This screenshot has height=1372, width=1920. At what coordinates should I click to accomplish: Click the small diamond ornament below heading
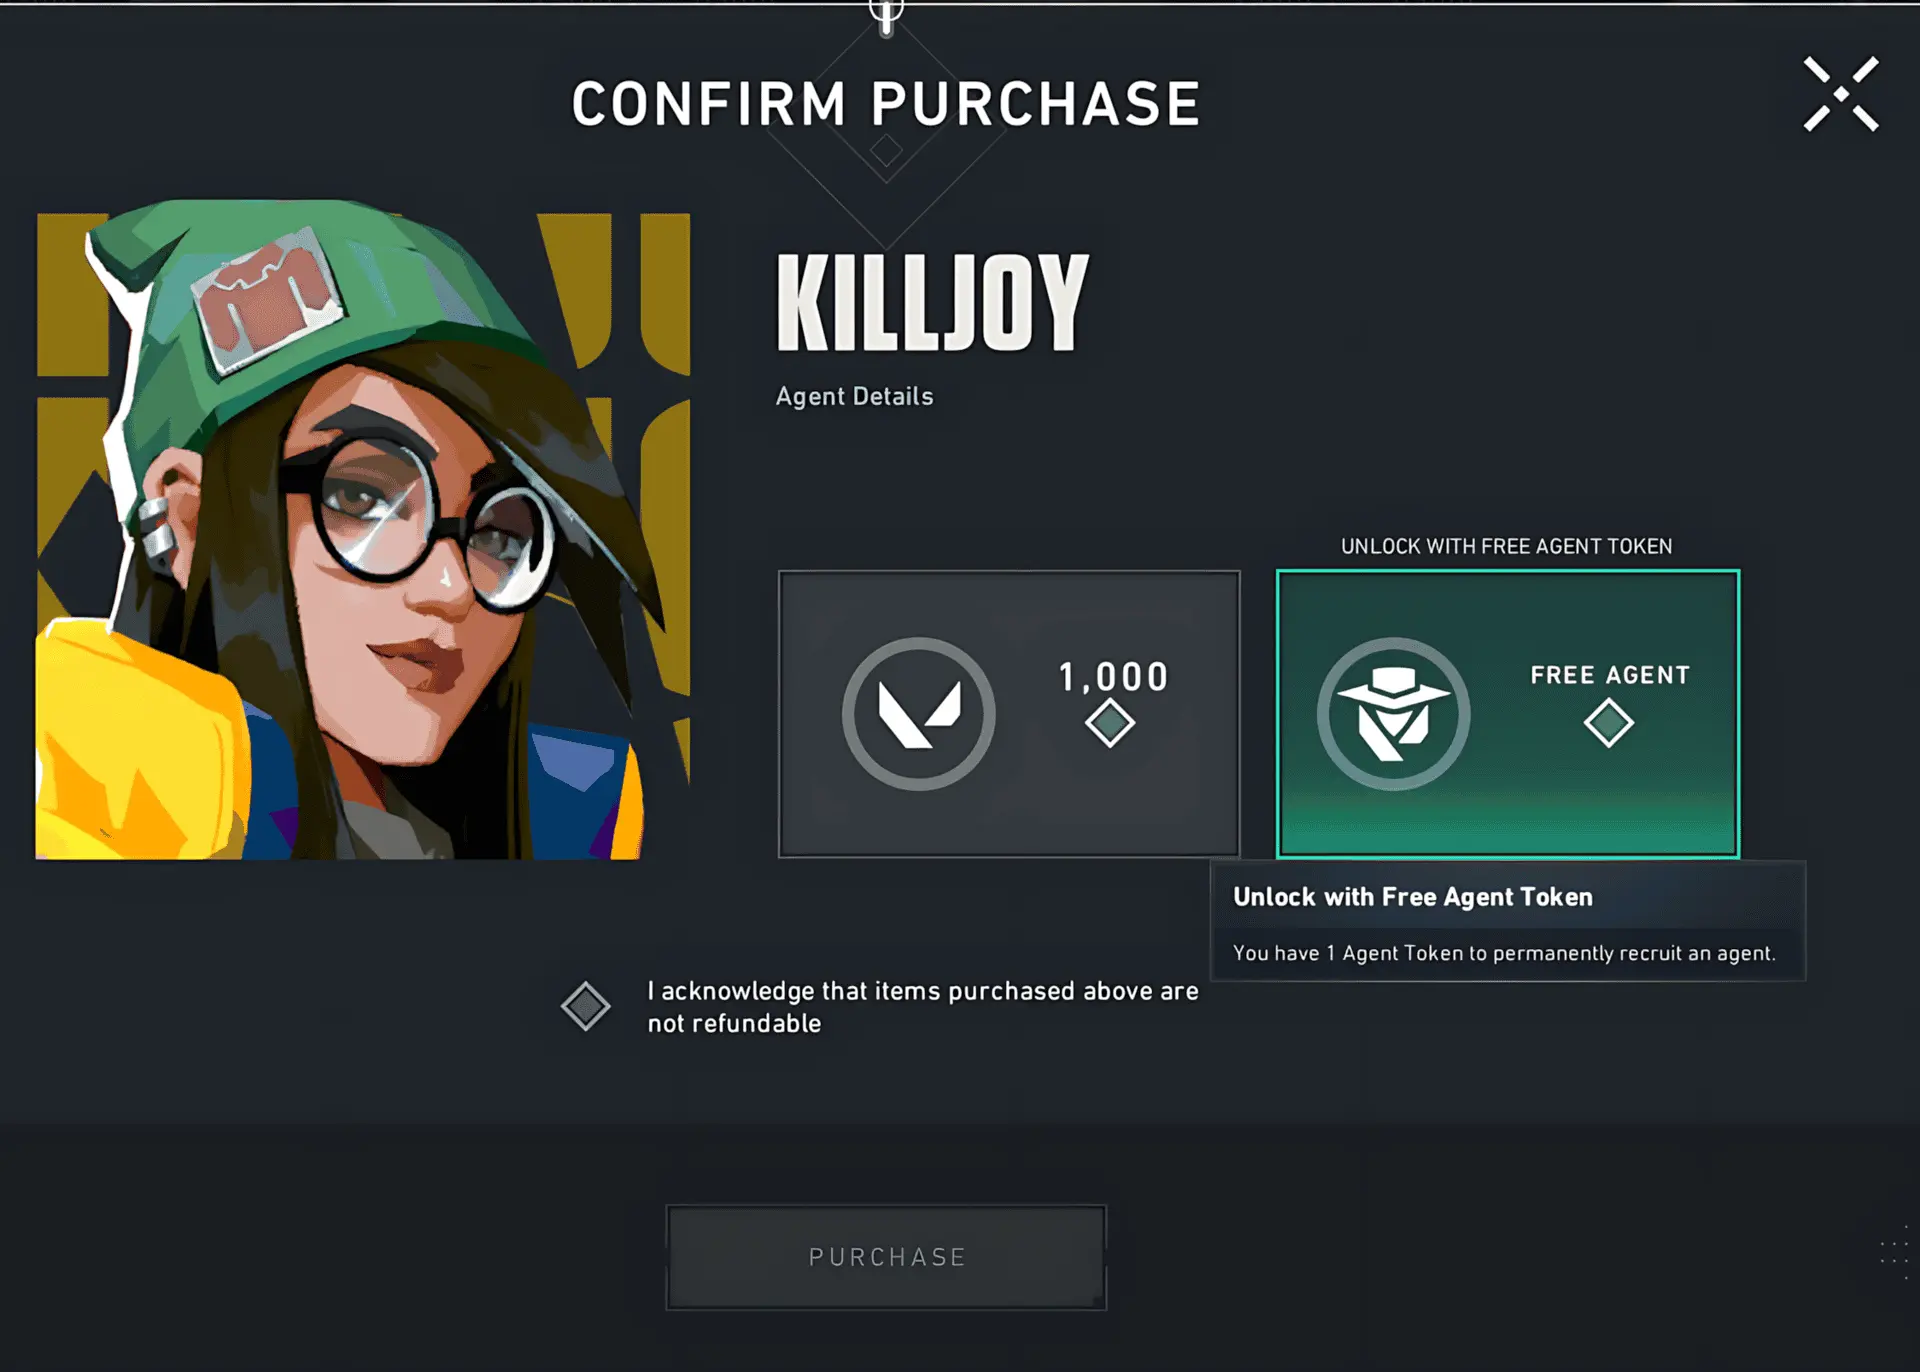tap(886, 152)
